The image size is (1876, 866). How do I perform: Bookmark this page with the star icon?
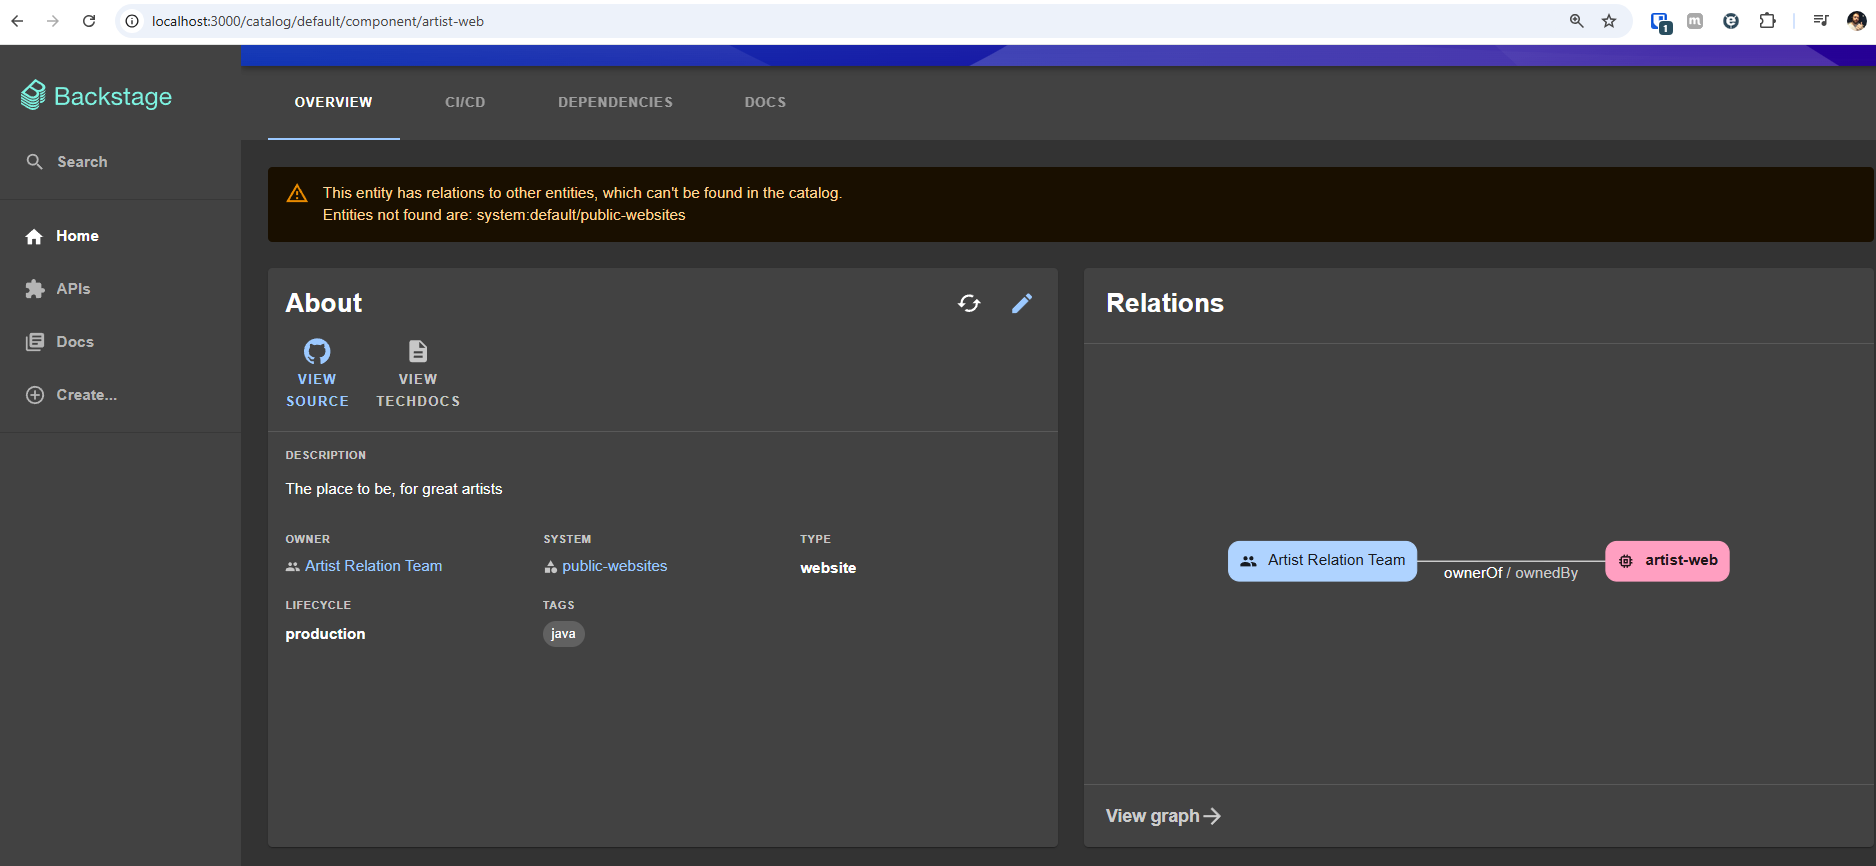click(1609, 21)
